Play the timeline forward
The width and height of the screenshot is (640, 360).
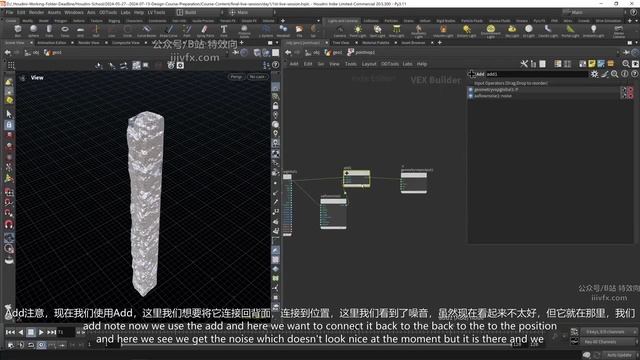[x=41, y=332]
